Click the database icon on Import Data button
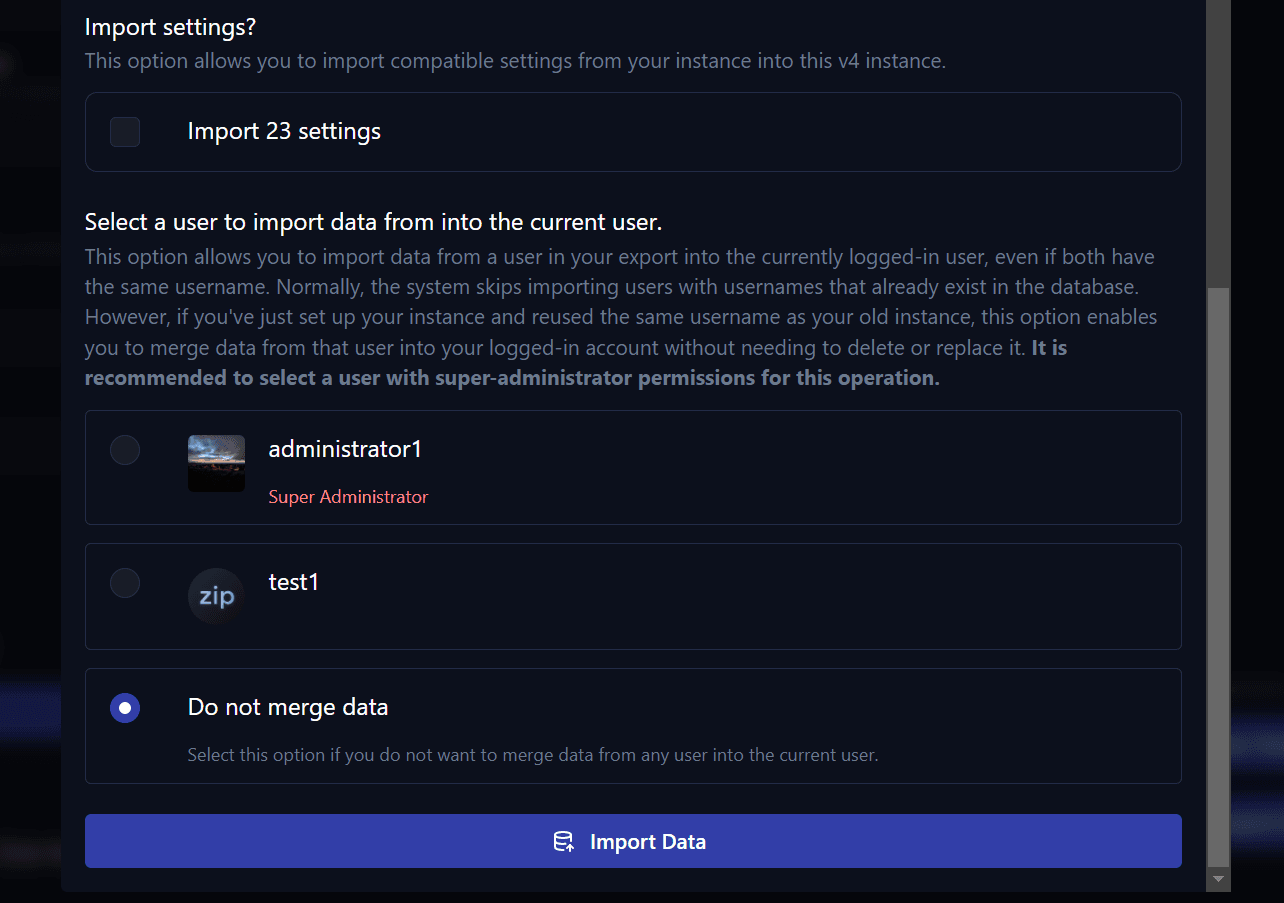This screenshot has height=903, width=1284. 565,841
